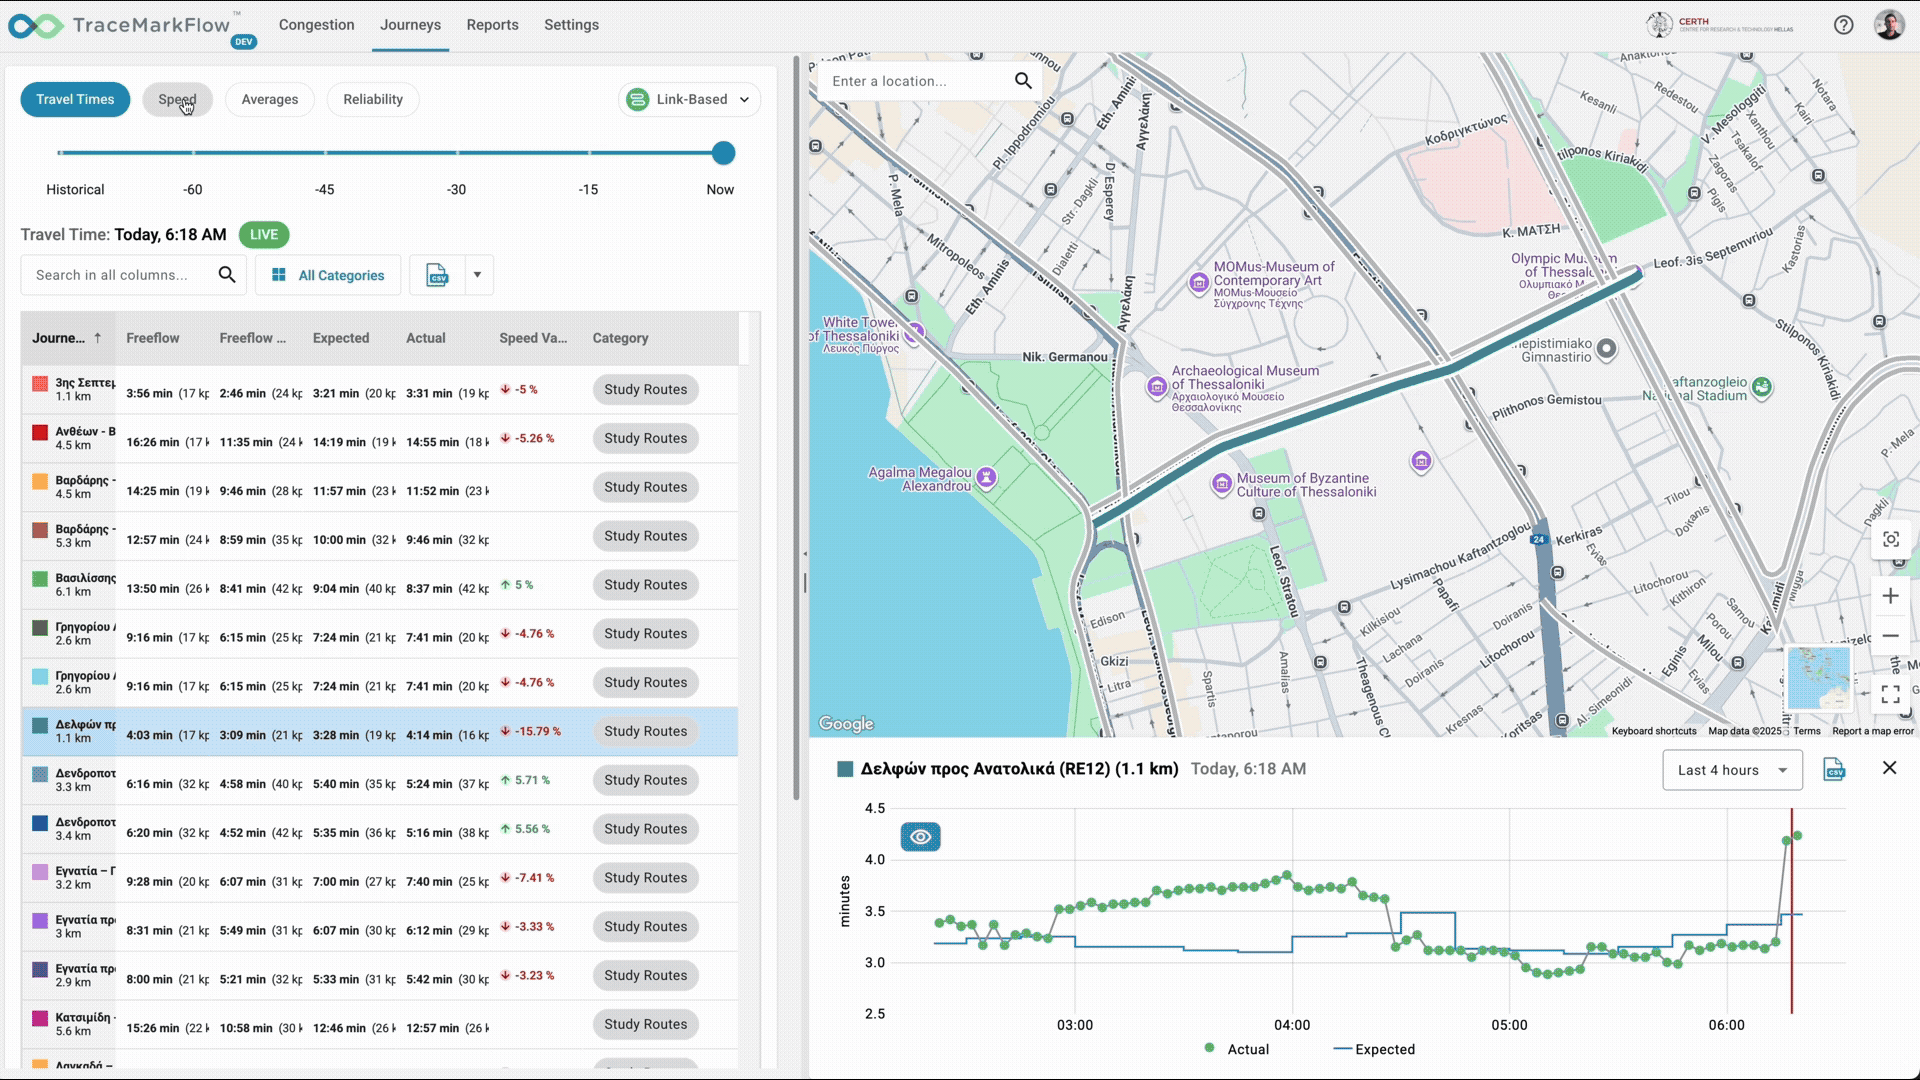Click the LIVE badge next to Travel Time

[263, 234]
